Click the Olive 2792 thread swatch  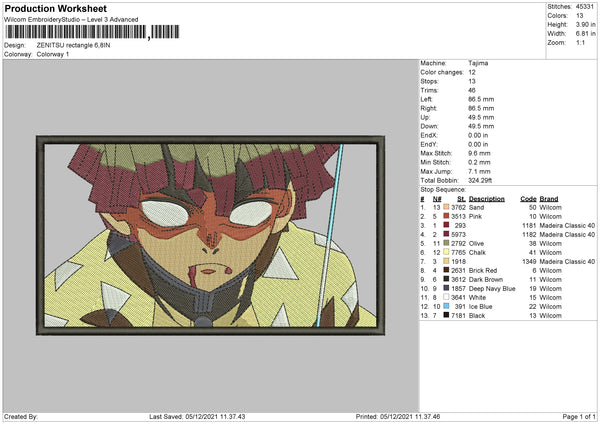[446, 243]
